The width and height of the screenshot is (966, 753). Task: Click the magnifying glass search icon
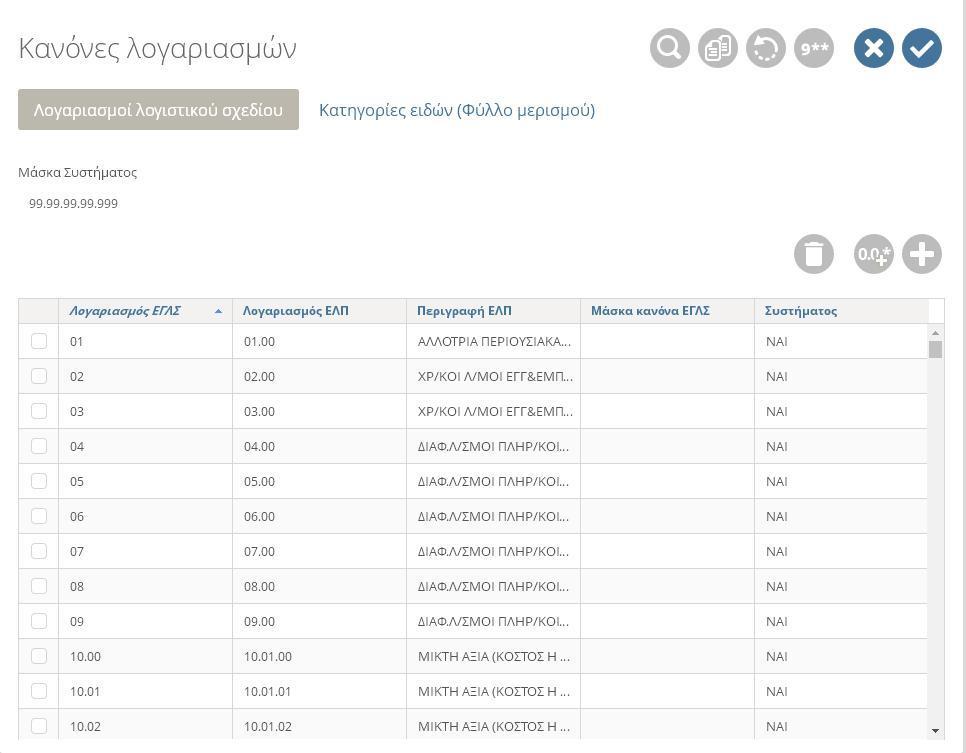tap(669, 48)
